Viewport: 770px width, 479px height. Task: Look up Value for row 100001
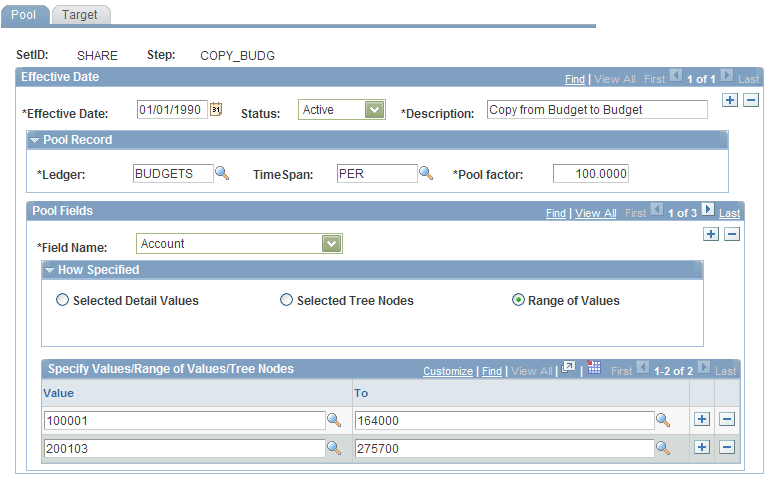pos(334,420)
